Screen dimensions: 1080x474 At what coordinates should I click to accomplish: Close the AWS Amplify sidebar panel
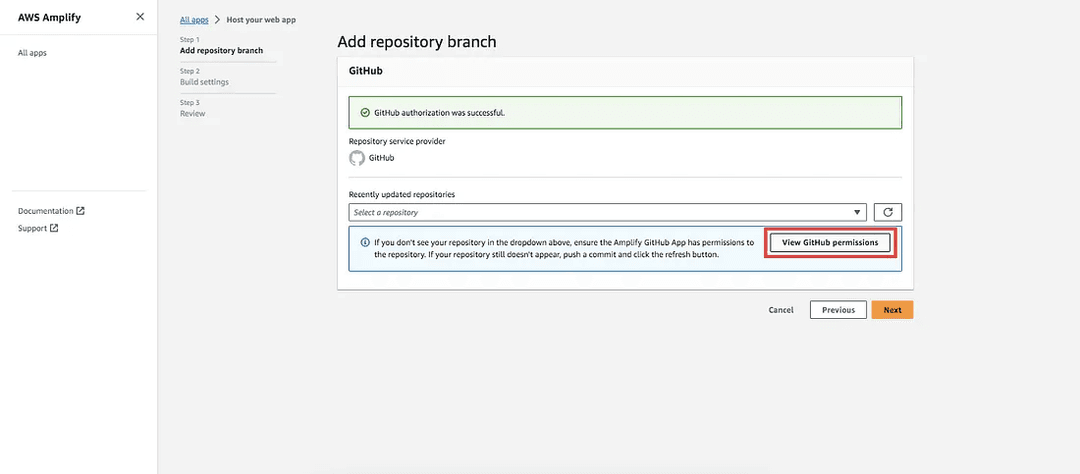(x=139, y=17)
